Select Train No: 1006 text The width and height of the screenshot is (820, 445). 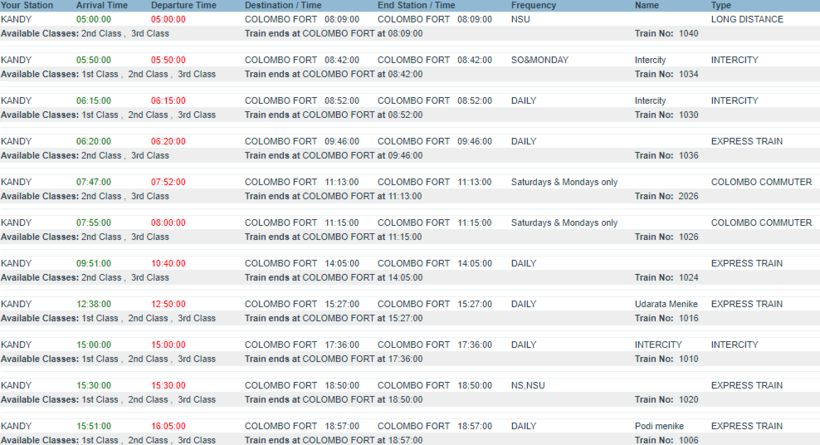[667, 440]
